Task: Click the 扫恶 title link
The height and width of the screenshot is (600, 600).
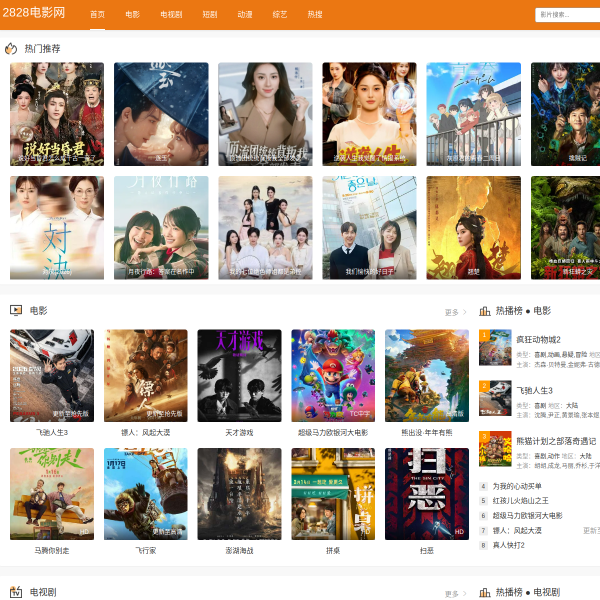Action: [x=427, y=551]
